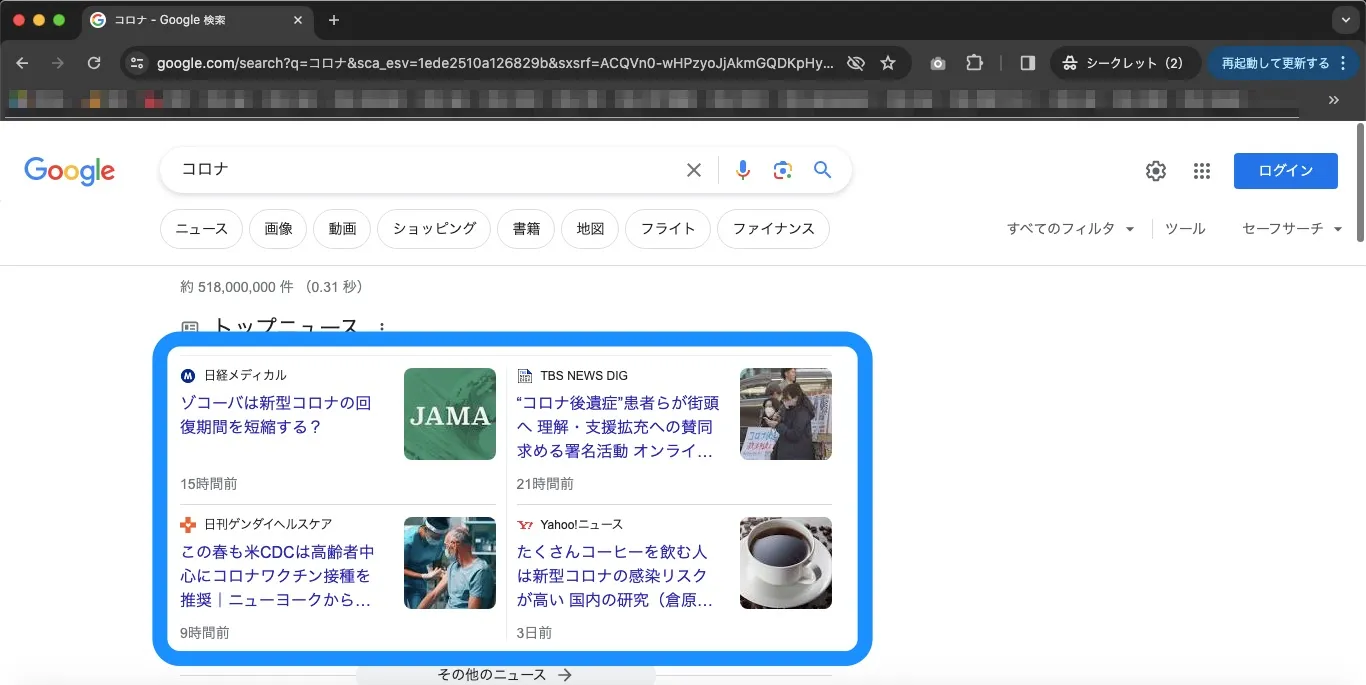Toggle the browser side panel icon
The image size is (1366, 685).
point(1027,63)
